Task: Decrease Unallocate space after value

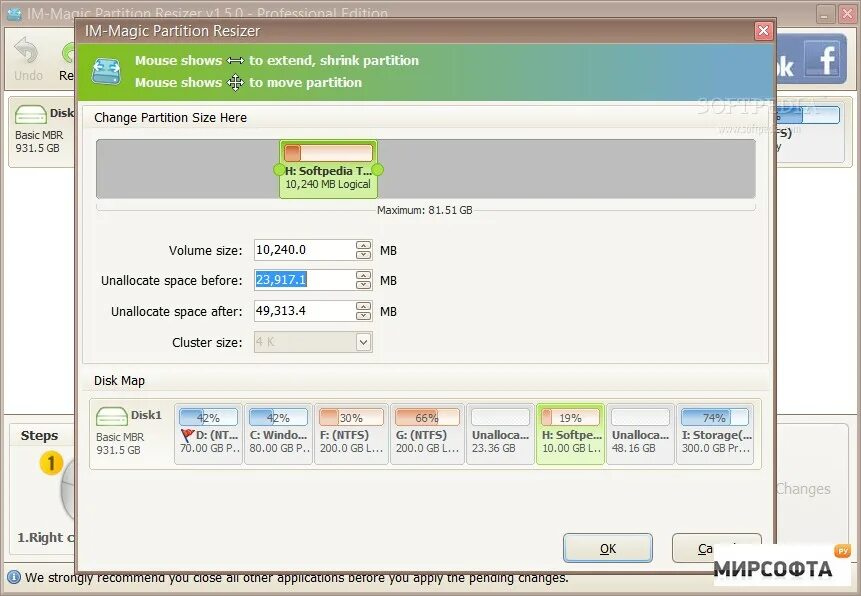Action: point(363,316)
